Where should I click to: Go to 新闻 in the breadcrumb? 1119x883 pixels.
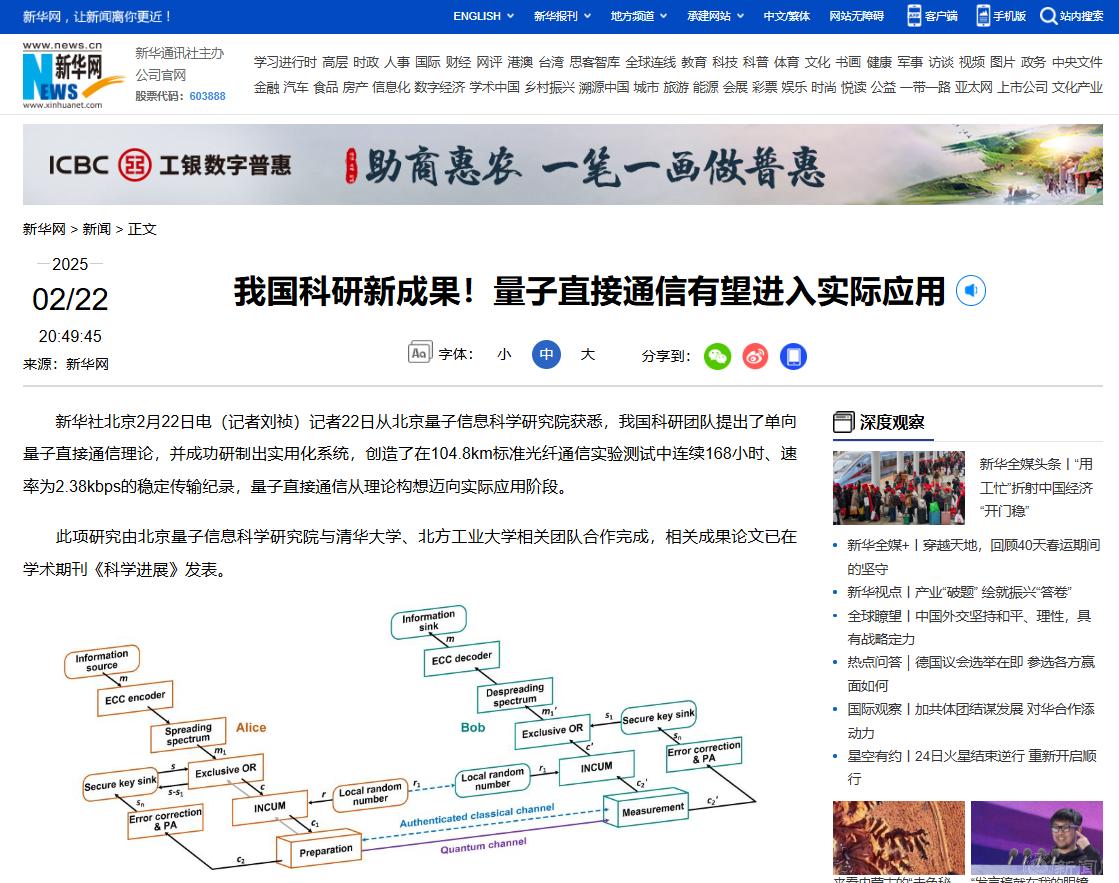click(x=97, y=229)
